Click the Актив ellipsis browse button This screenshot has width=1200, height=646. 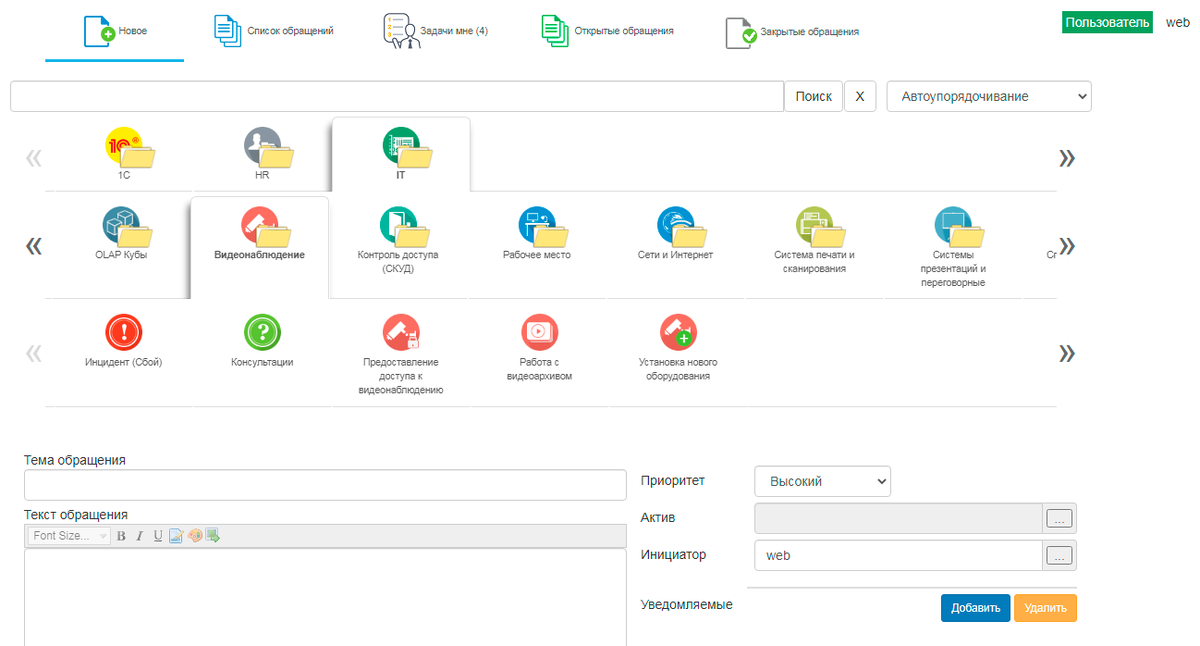coord(1059,518)
